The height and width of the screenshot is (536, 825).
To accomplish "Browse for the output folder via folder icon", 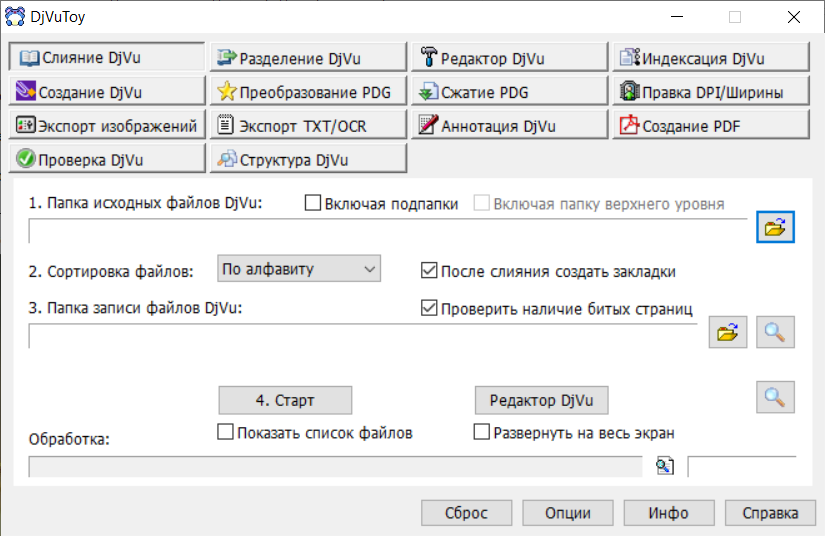I will [728, 332].
